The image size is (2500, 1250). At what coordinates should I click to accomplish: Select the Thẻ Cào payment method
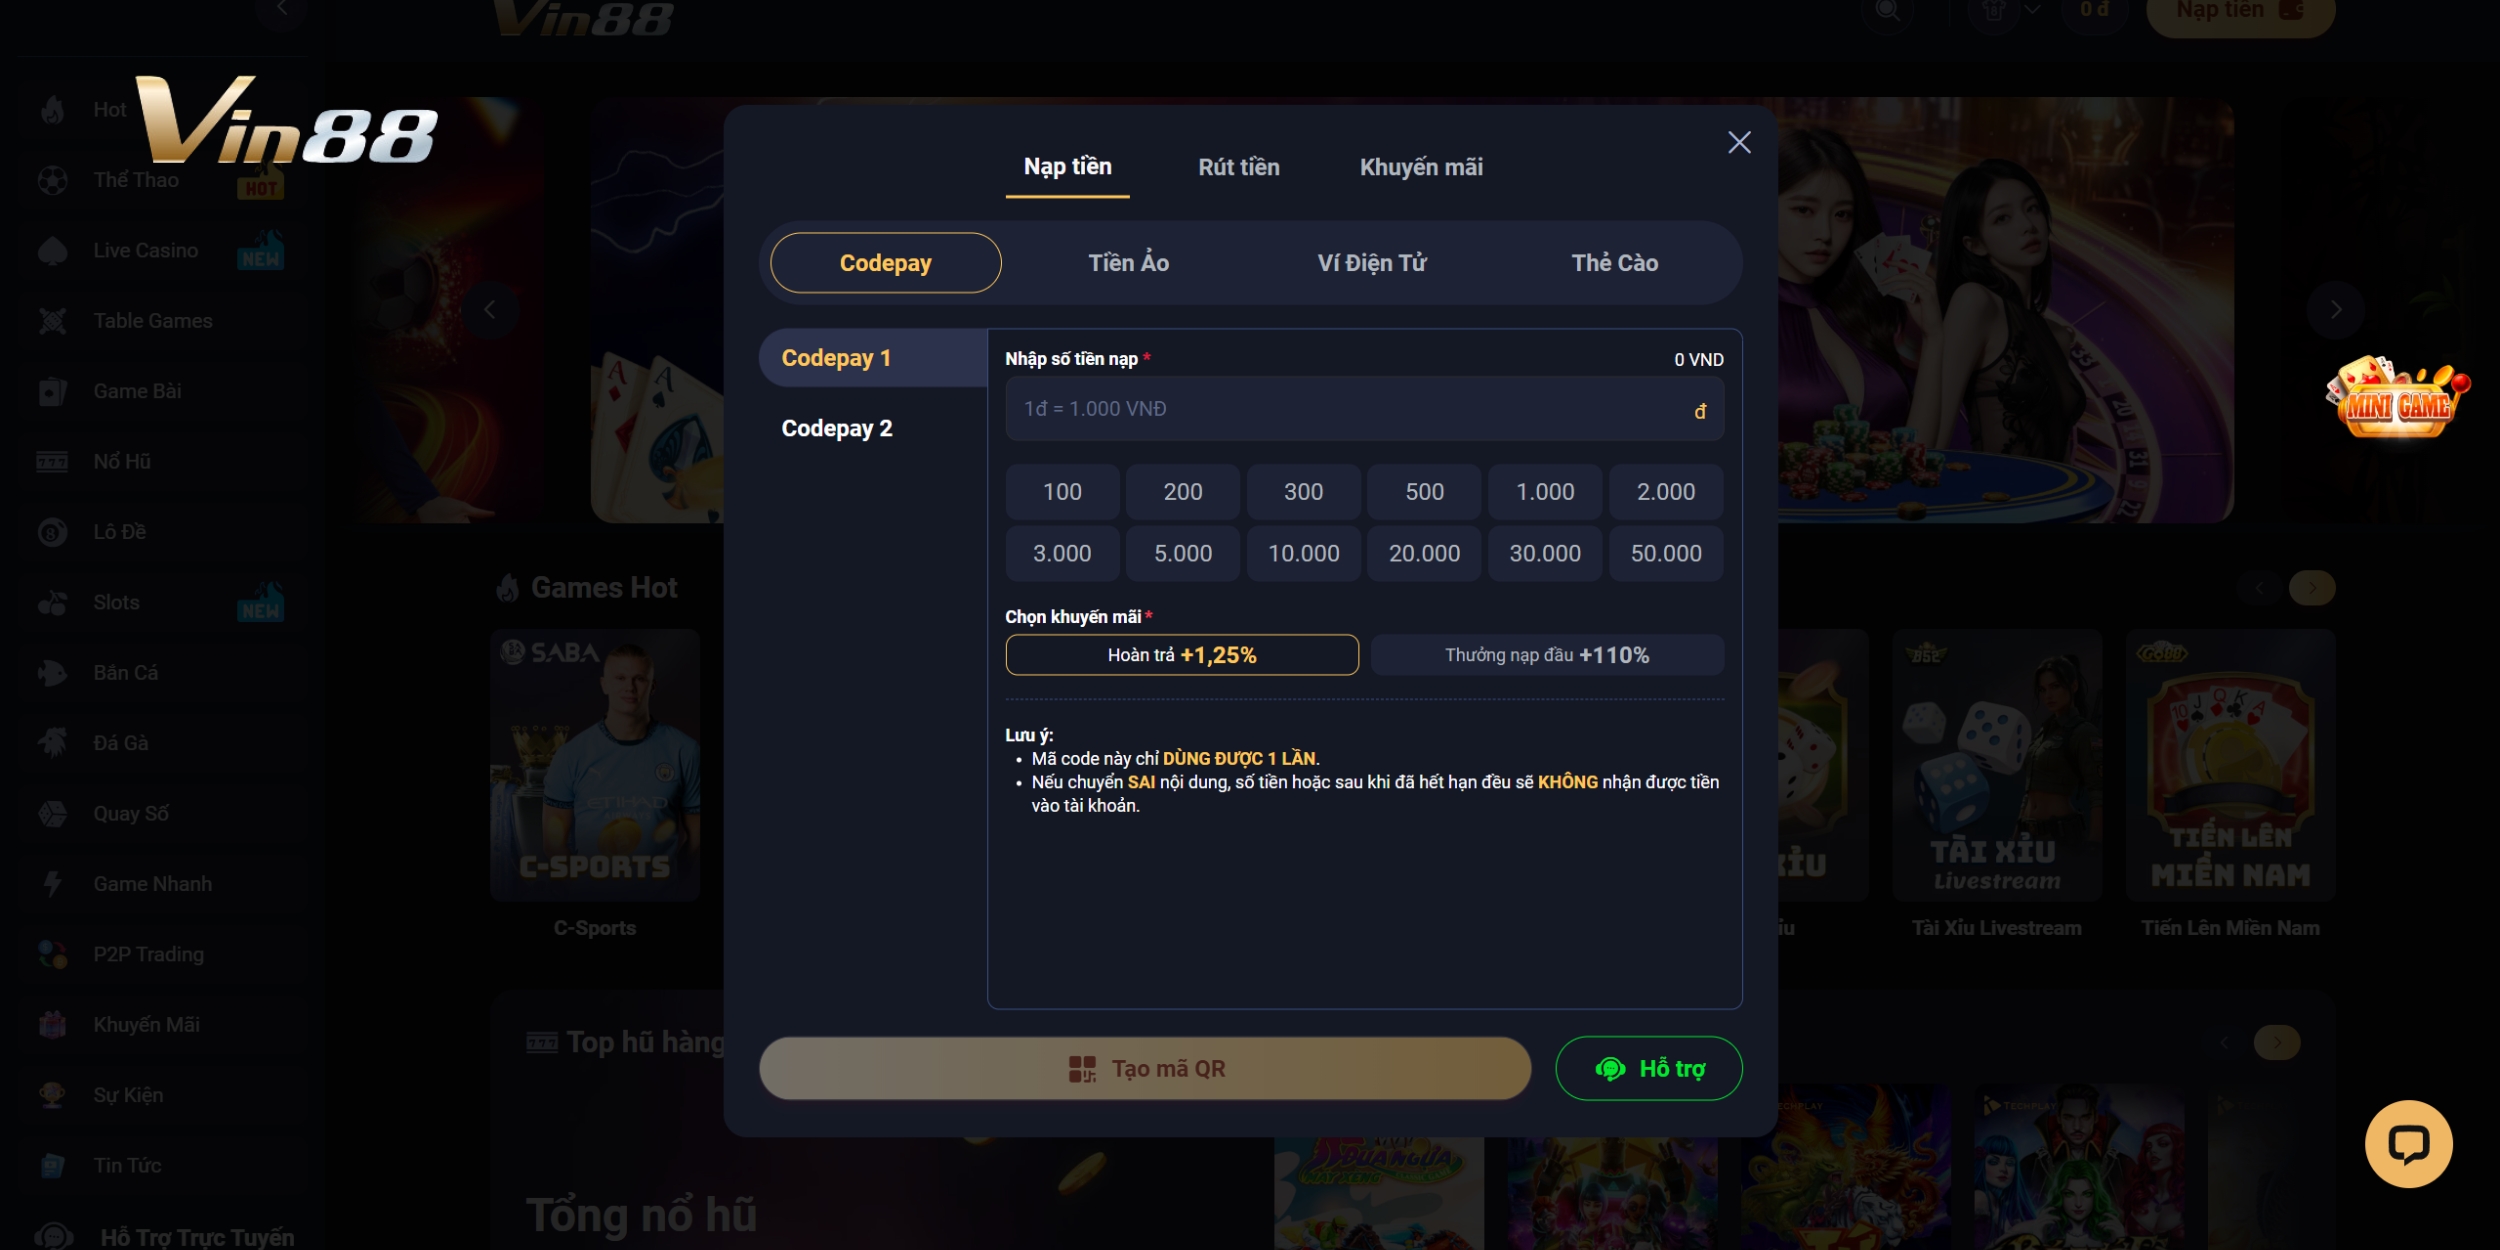(1614, 263)
